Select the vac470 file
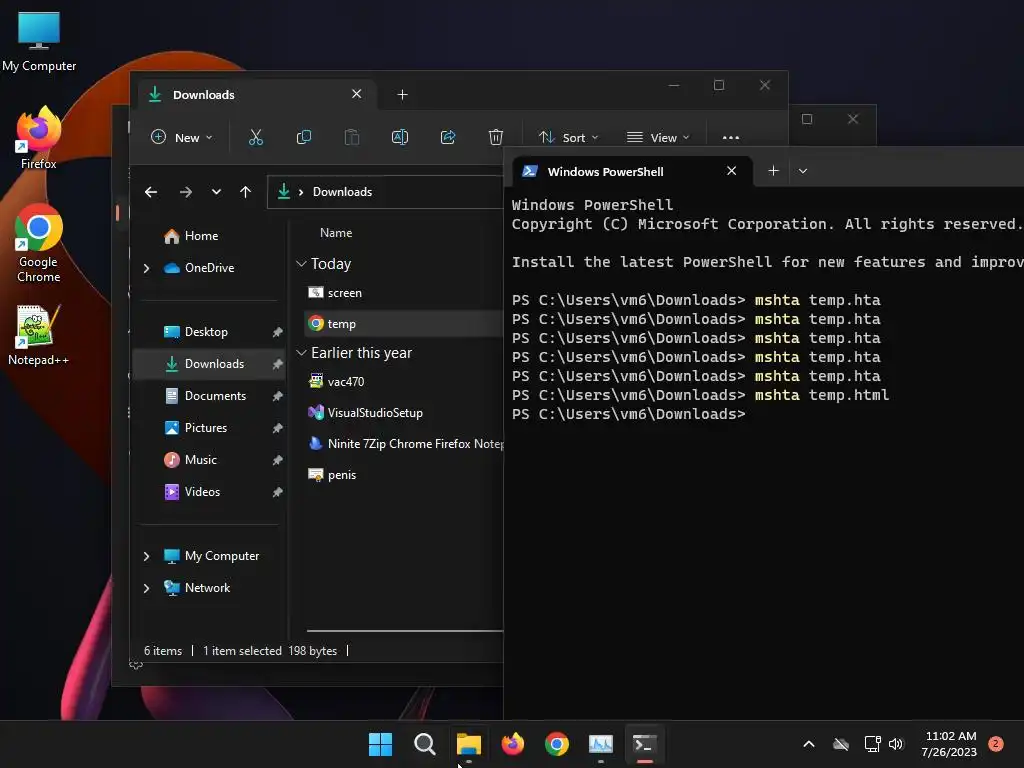1024x768 pixels. click(x=336, y=382)
